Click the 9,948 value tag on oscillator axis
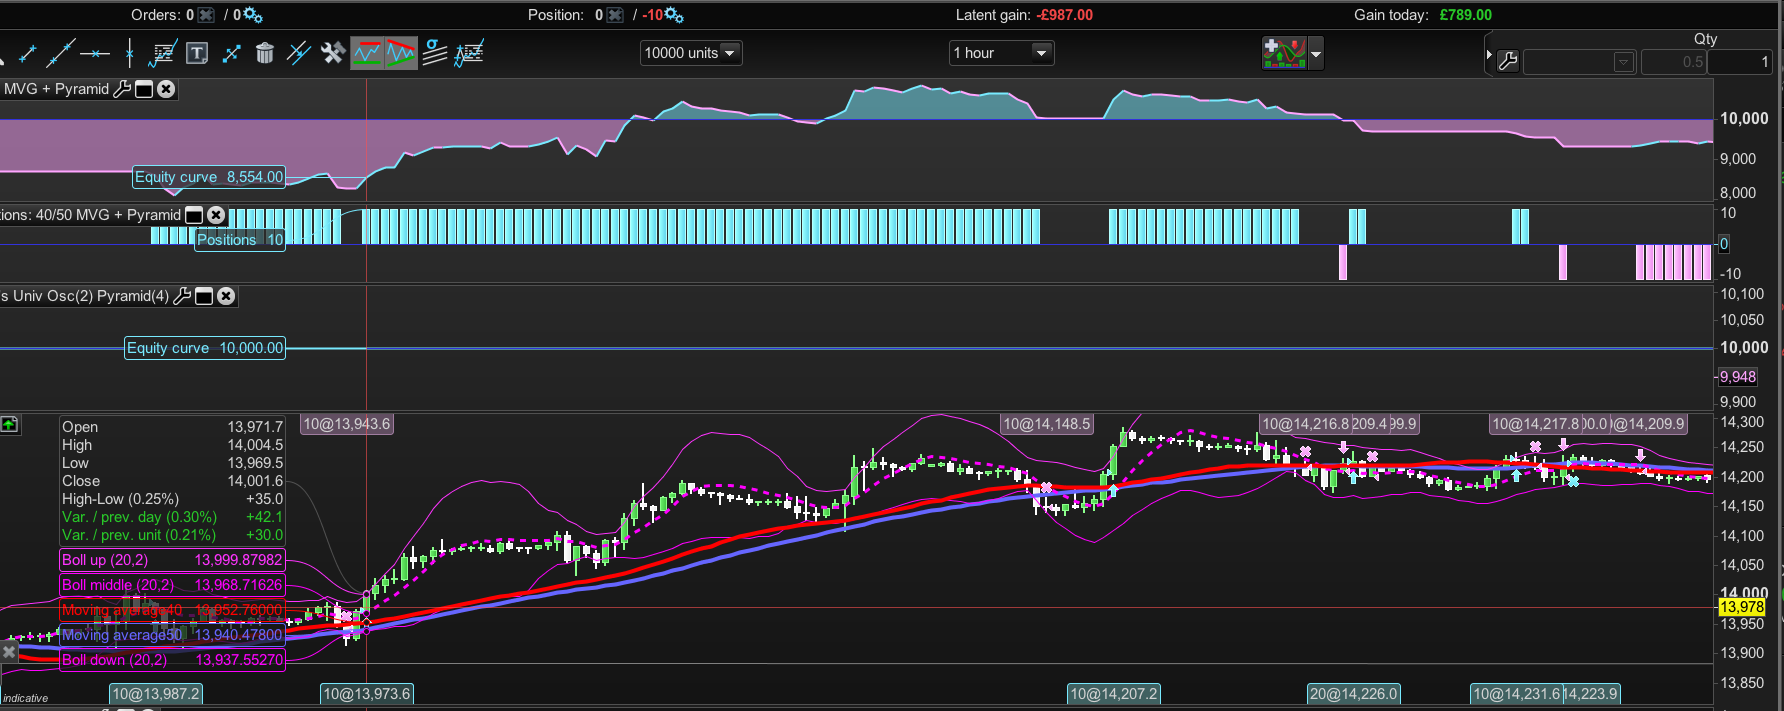Viewport: 1784px width, 711px height. (1738, 377)
